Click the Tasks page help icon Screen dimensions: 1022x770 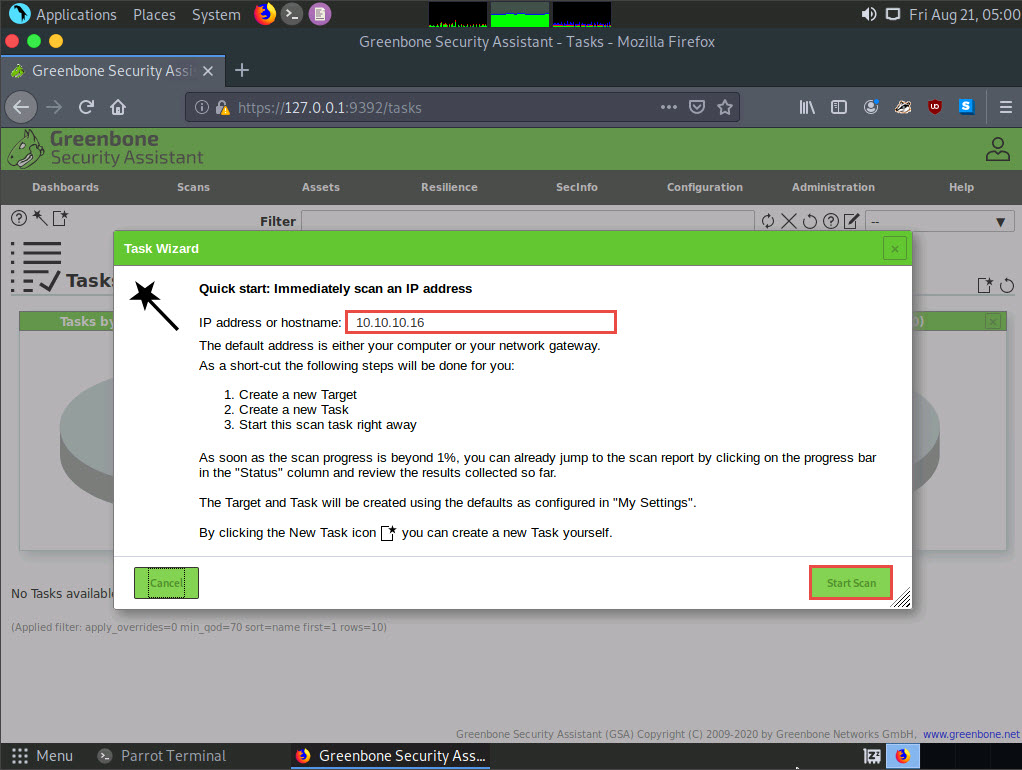pyautogui.click(x=19, y=218)
